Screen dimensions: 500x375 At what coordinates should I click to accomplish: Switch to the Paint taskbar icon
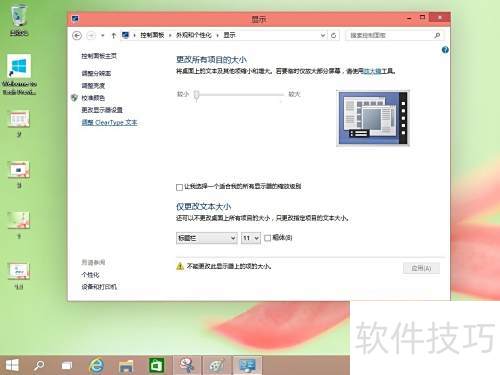pos(217,365)
